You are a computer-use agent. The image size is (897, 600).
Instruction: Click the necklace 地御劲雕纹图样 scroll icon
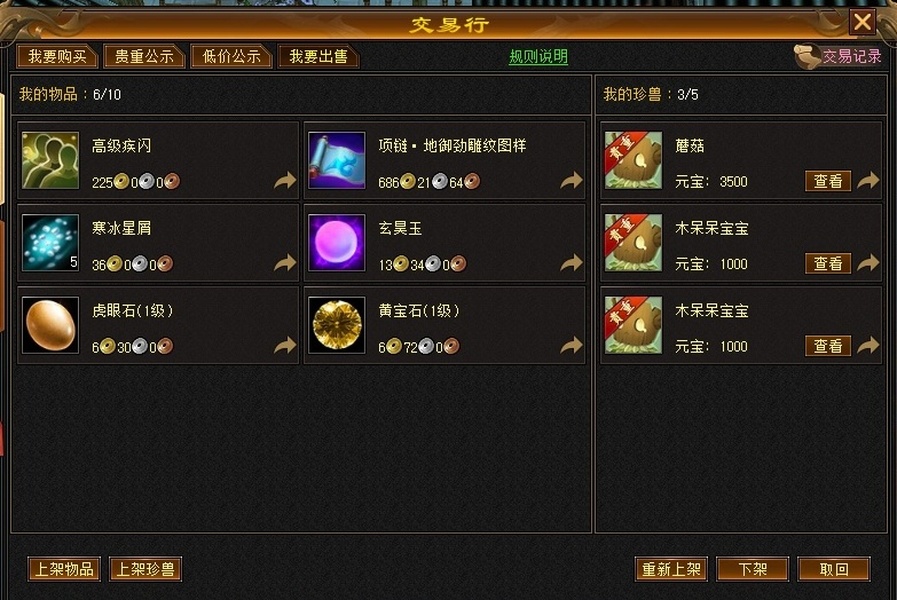point(336,160)
